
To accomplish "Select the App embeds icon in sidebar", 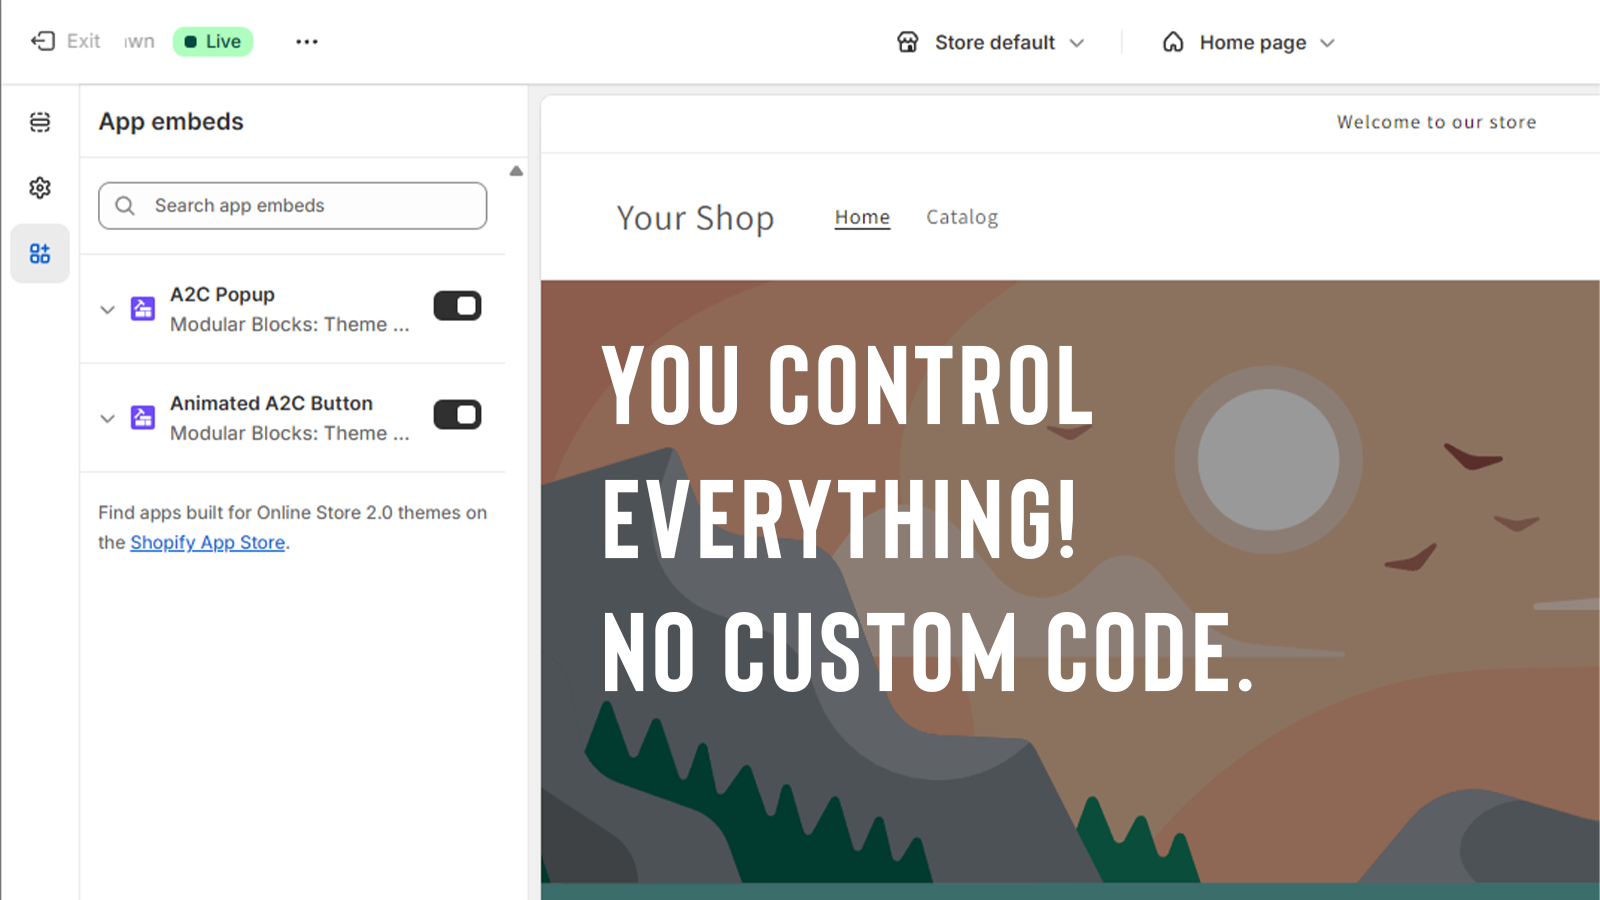I will click(x=40, y=253).
